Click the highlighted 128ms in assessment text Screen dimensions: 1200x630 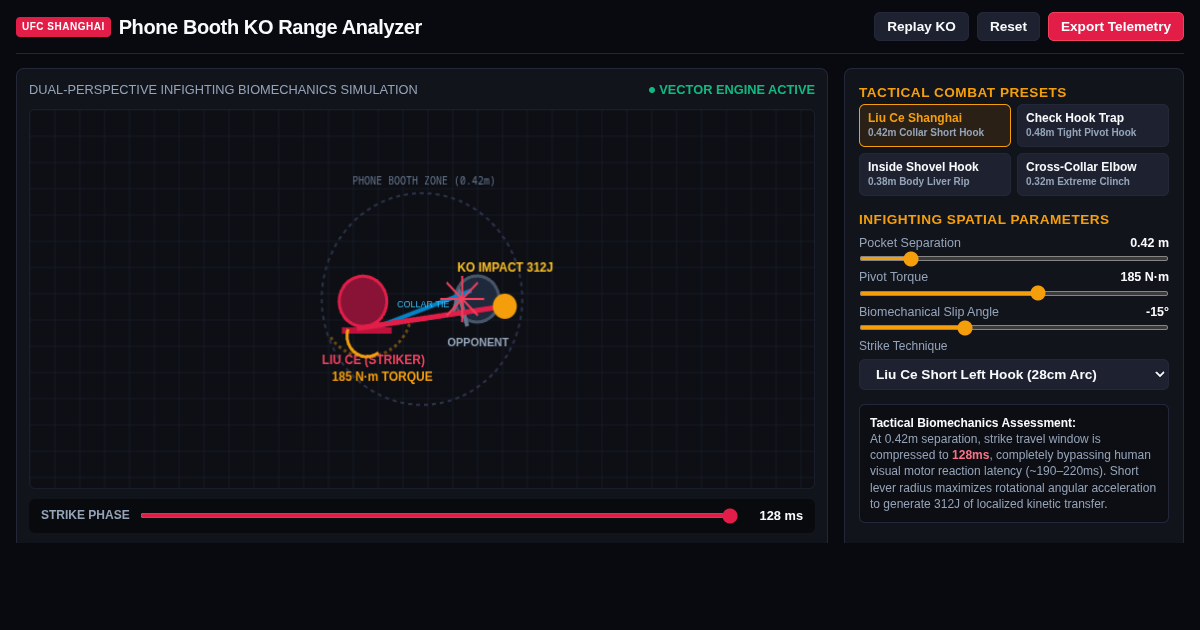970,455
